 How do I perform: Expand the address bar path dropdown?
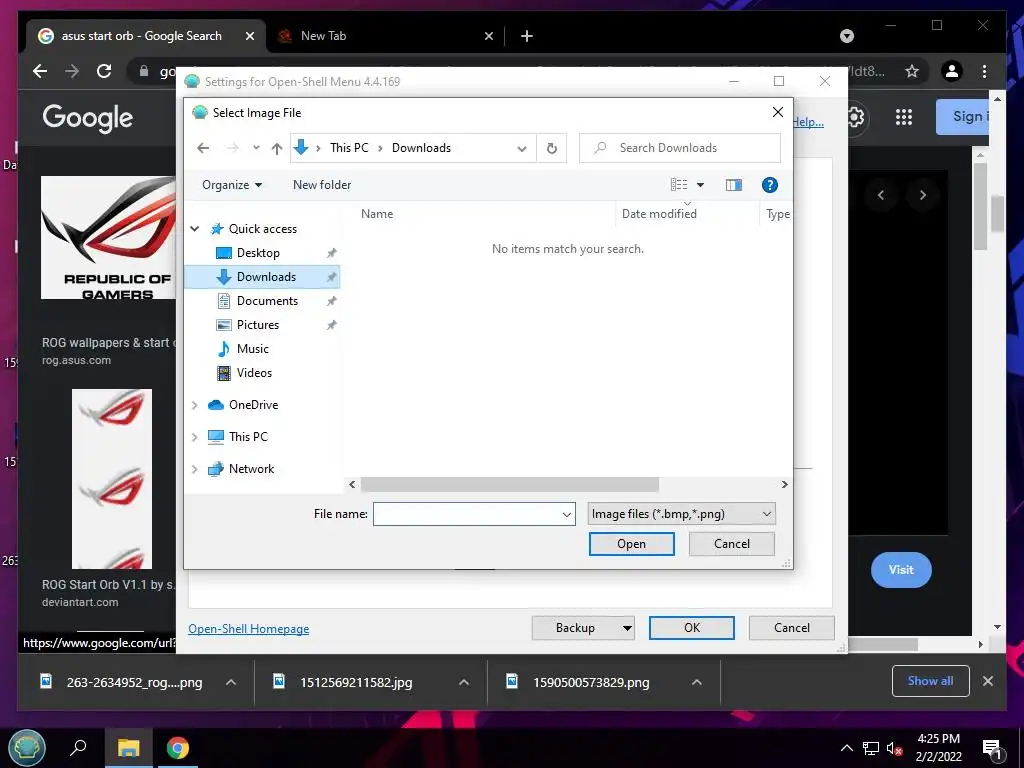click(522, 148)
